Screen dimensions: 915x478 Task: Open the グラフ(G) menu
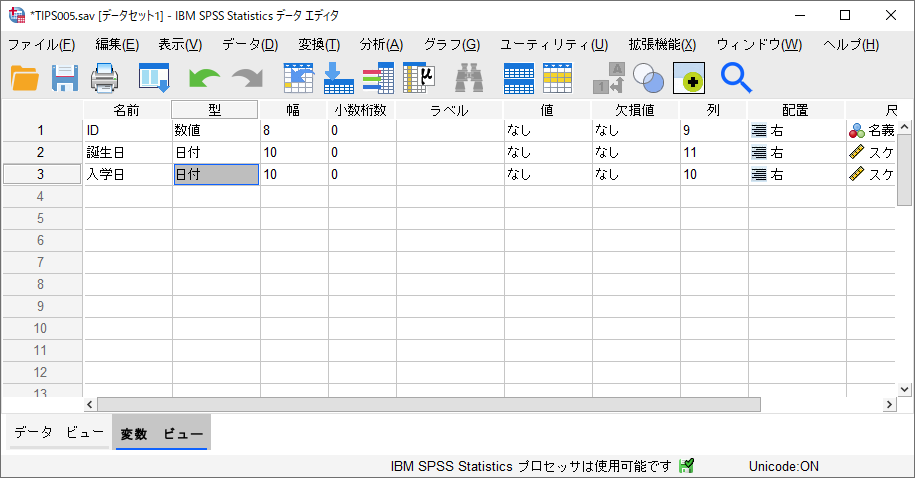pyautogui.click(x=452, y=45)
